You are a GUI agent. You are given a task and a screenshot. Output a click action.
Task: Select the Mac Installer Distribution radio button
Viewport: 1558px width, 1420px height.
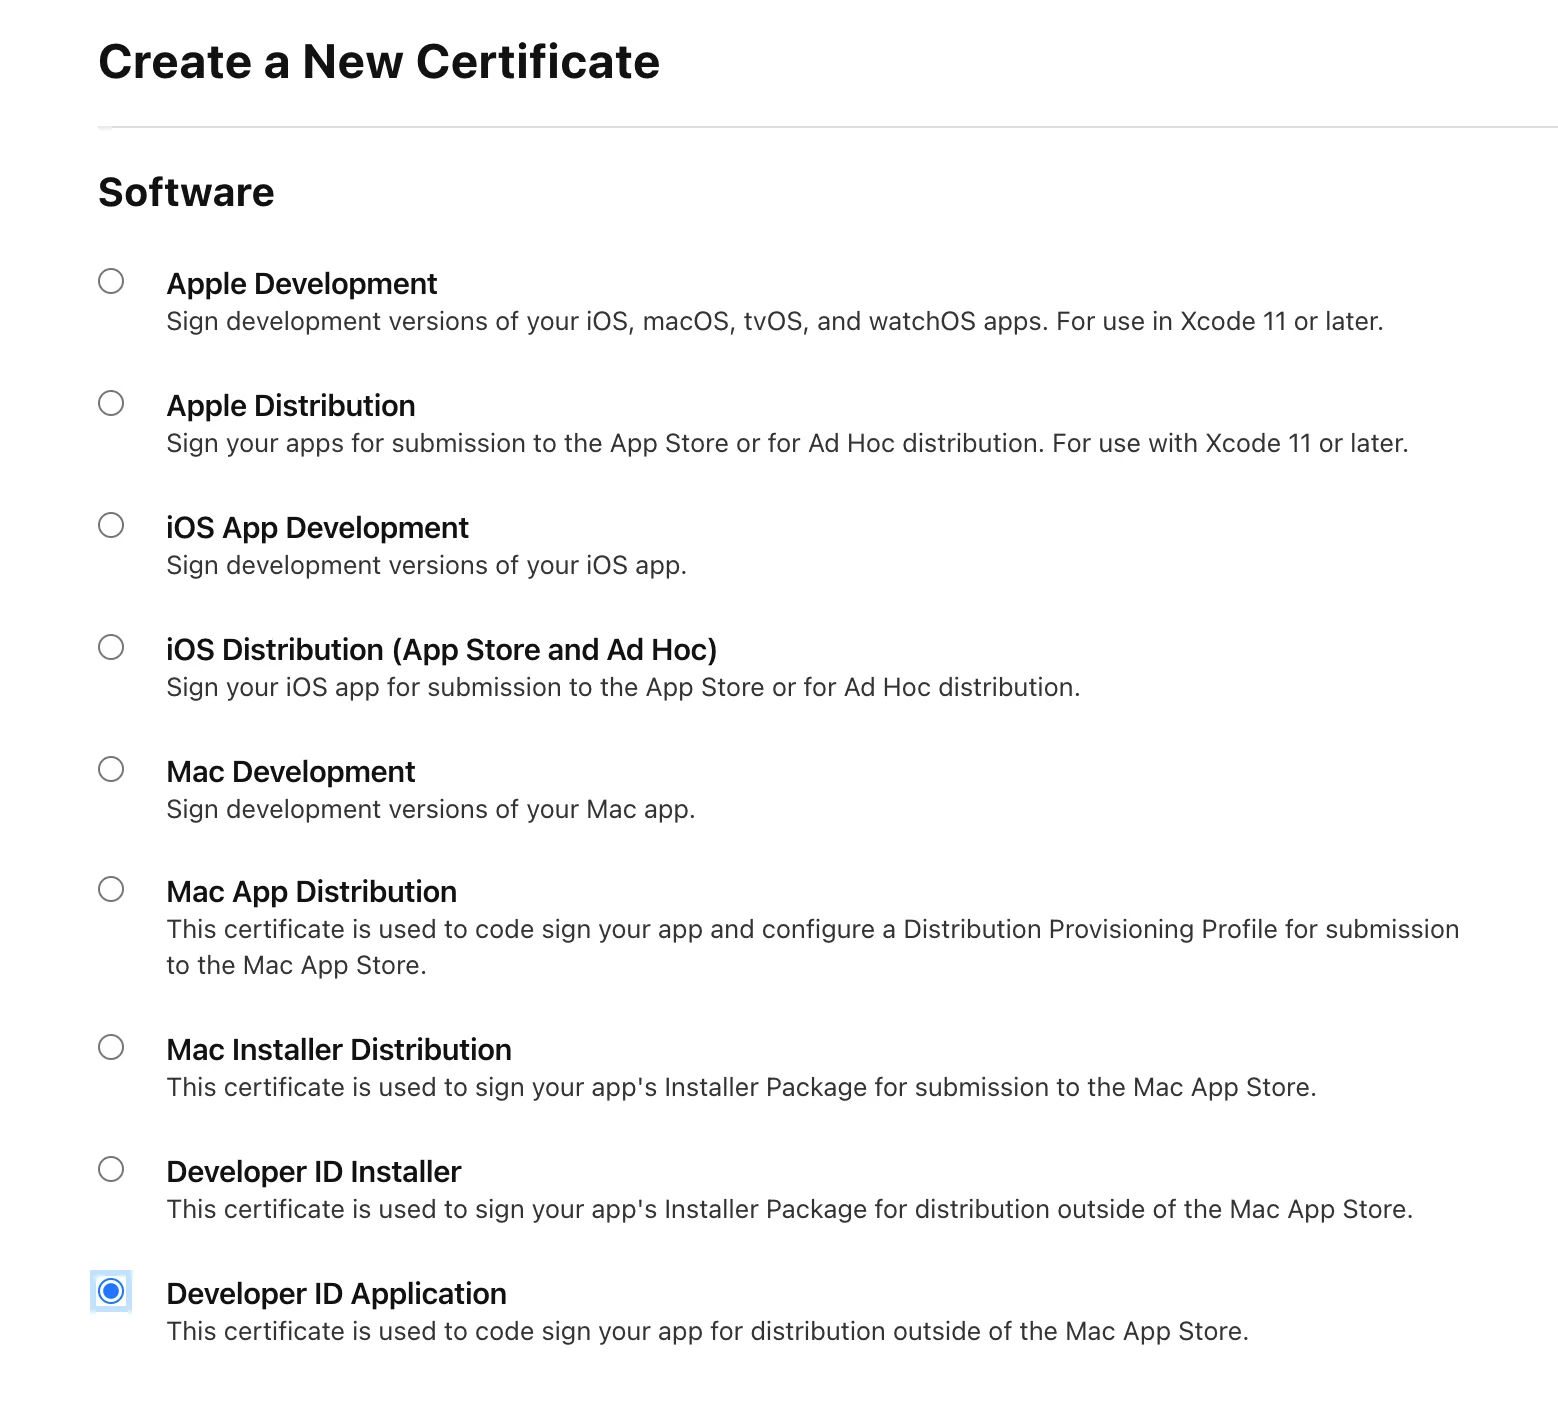click(x=111, y=1047)
